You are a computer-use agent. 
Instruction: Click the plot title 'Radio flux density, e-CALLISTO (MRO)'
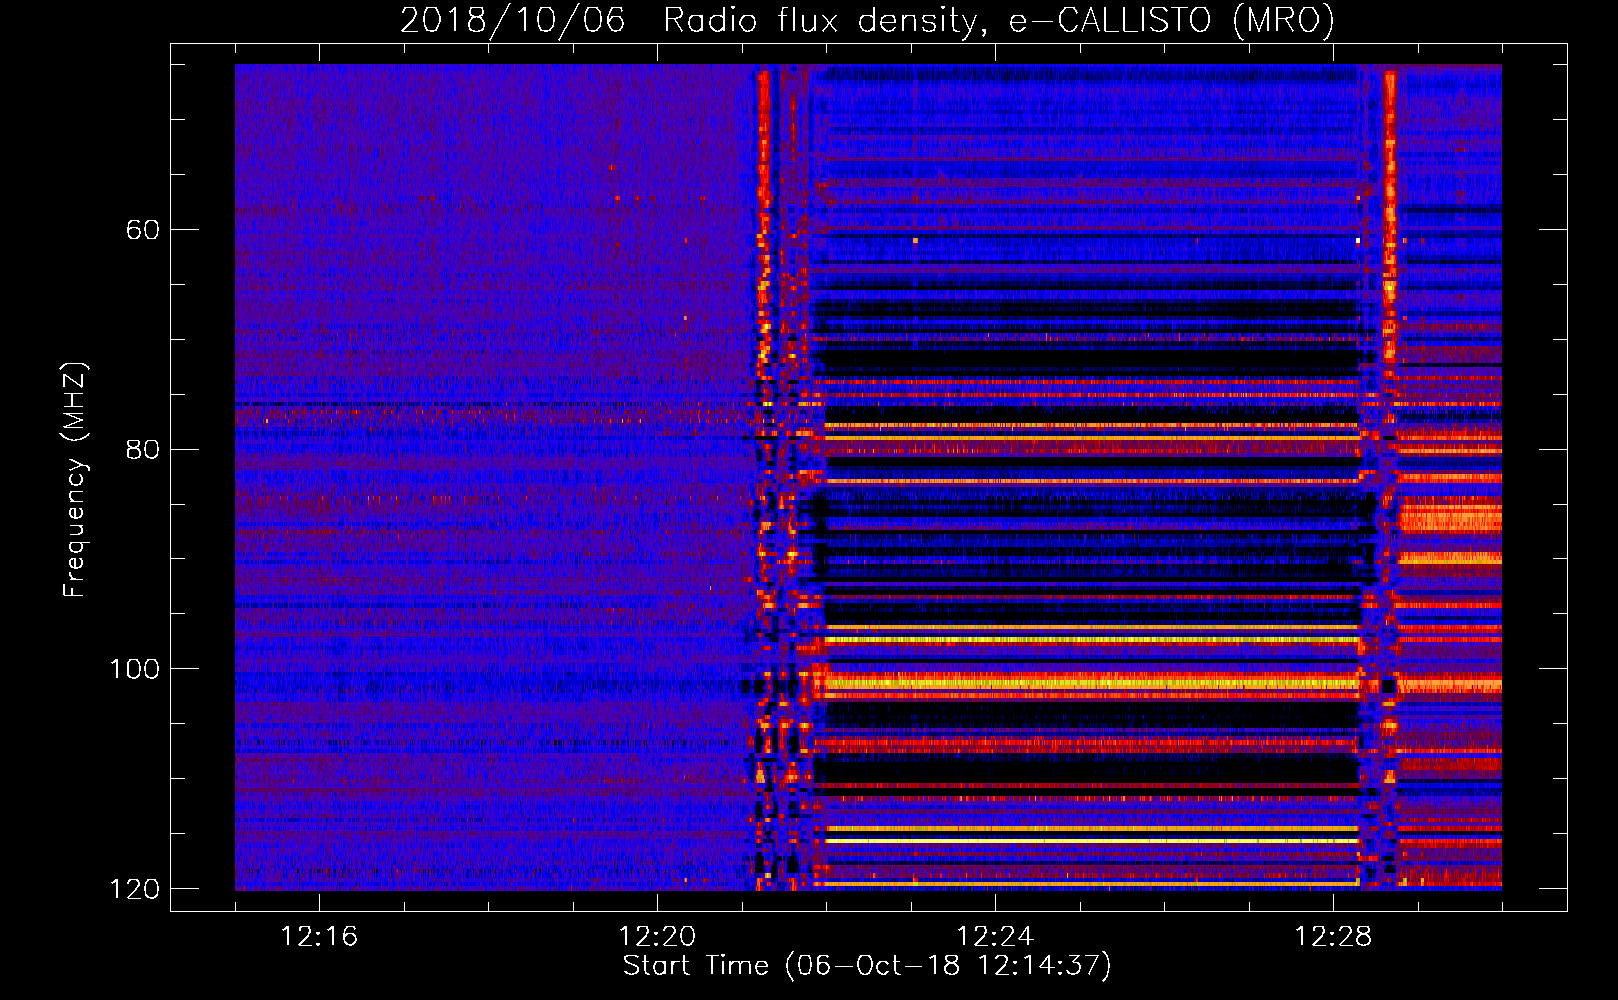click(999, 20)
